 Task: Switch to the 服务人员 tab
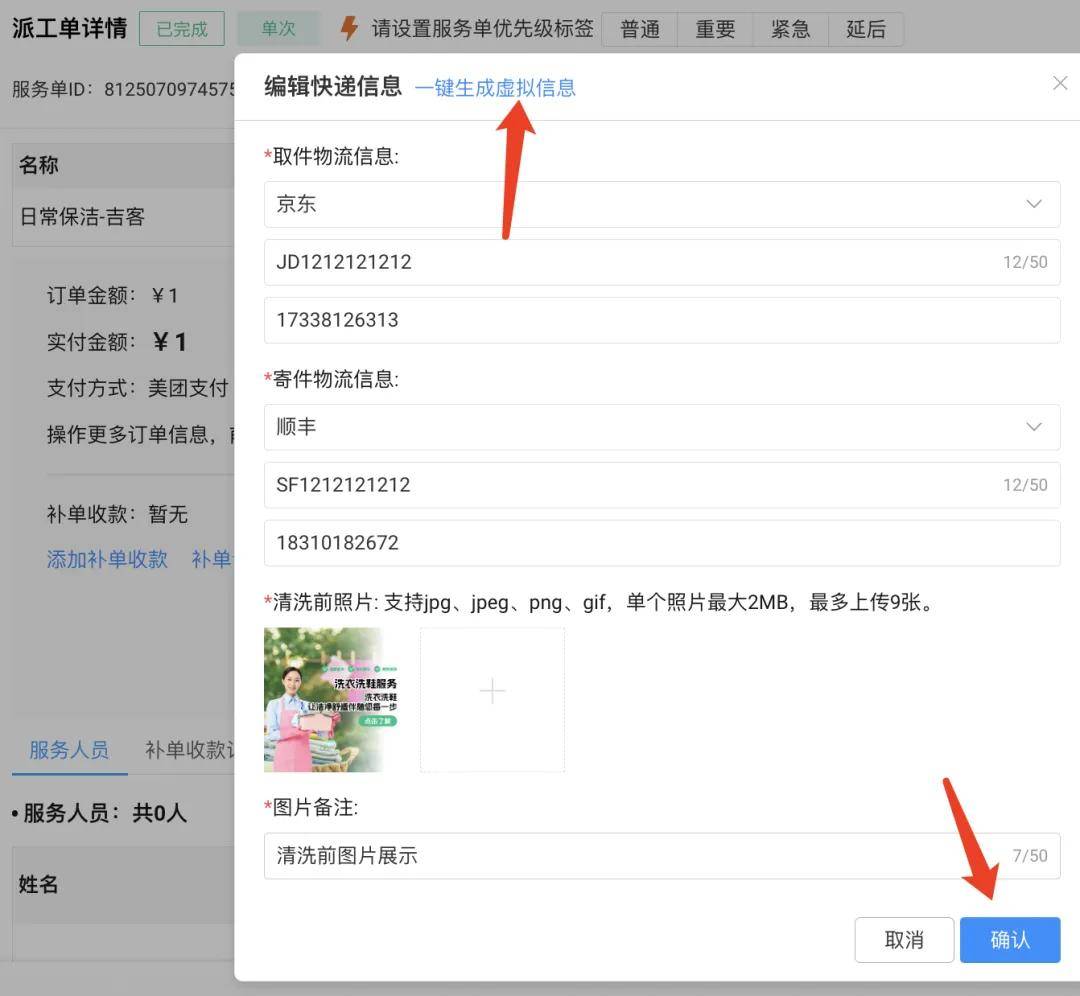(x=69, y=750)
